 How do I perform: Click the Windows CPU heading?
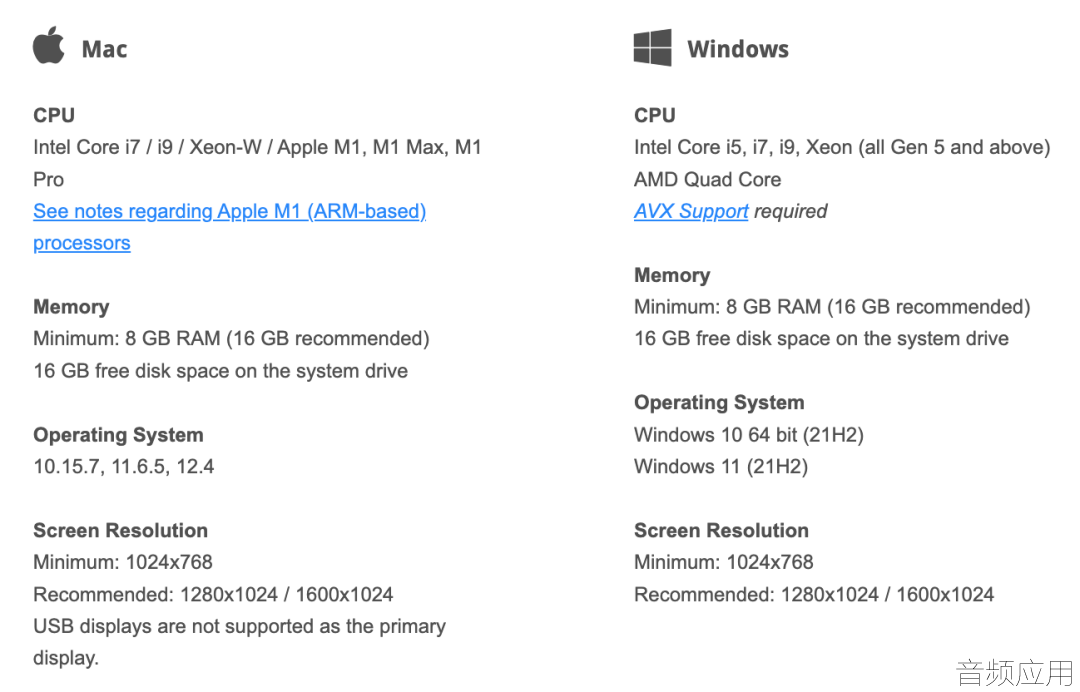(654, 115)
